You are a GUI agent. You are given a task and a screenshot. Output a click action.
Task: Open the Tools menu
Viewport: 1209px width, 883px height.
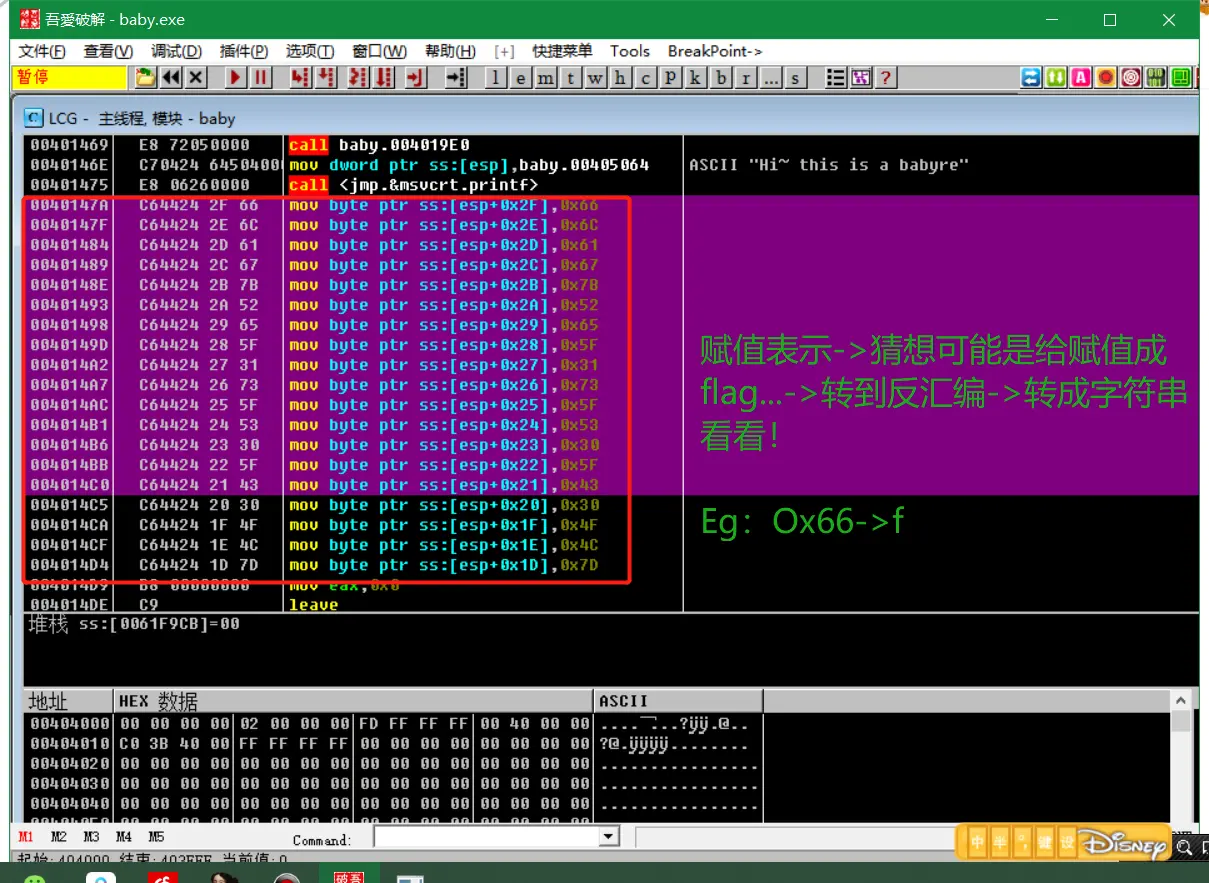click(630, 52)
